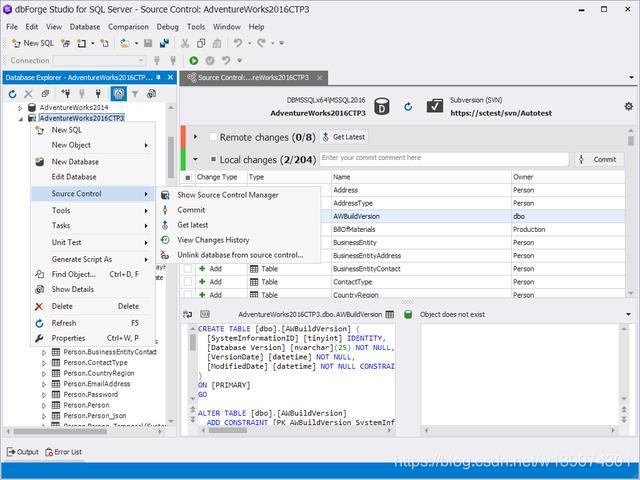
Task: Check the ContactType row checkbox
Action: click(x=187, y=282)
